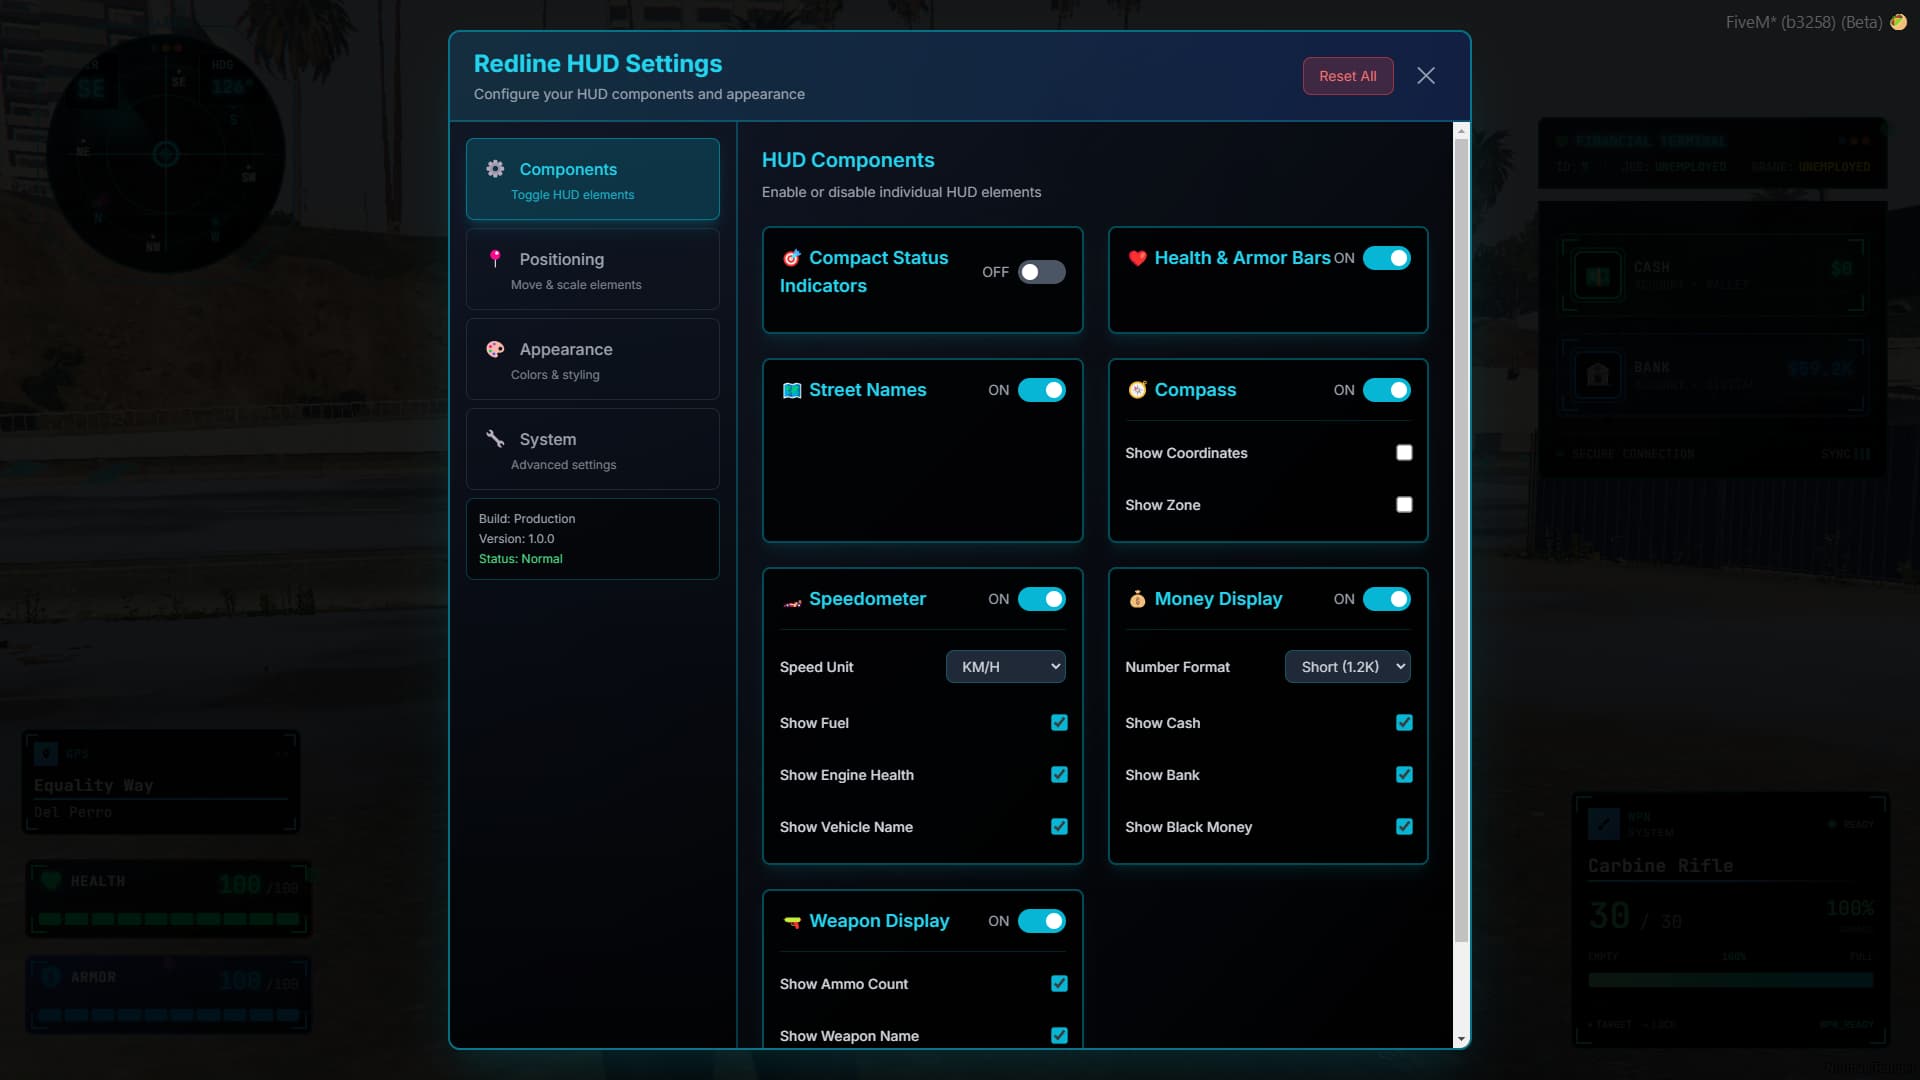The height and width of the screenshot is (1080, 1920).
Task: Select the Components tab
Action: click(x=592, y=179)
